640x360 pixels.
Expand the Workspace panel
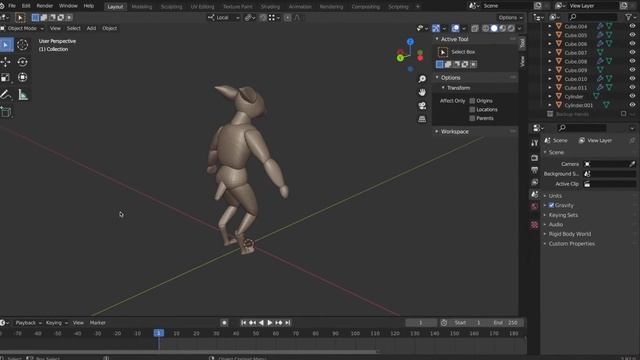tap(454, 131)
